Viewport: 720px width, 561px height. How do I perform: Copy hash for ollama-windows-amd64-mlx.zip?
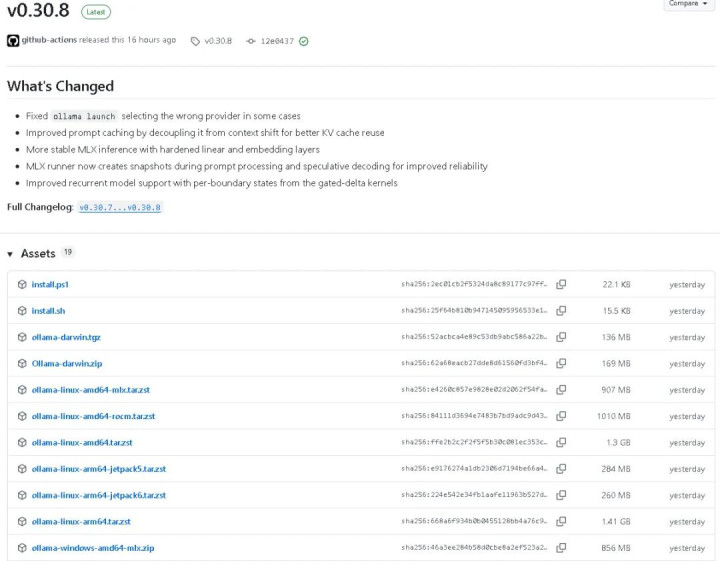561,548
